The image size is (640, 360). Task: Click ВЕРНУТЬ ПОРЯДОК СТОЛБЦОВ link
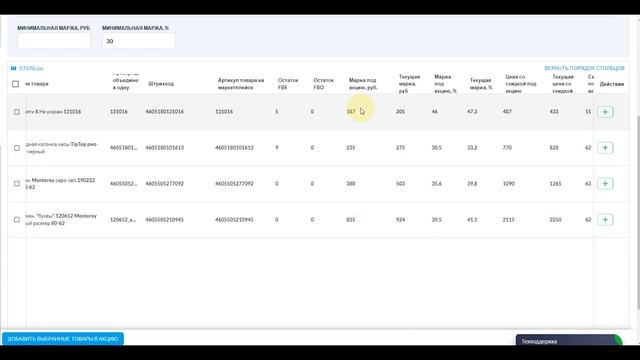584,68
